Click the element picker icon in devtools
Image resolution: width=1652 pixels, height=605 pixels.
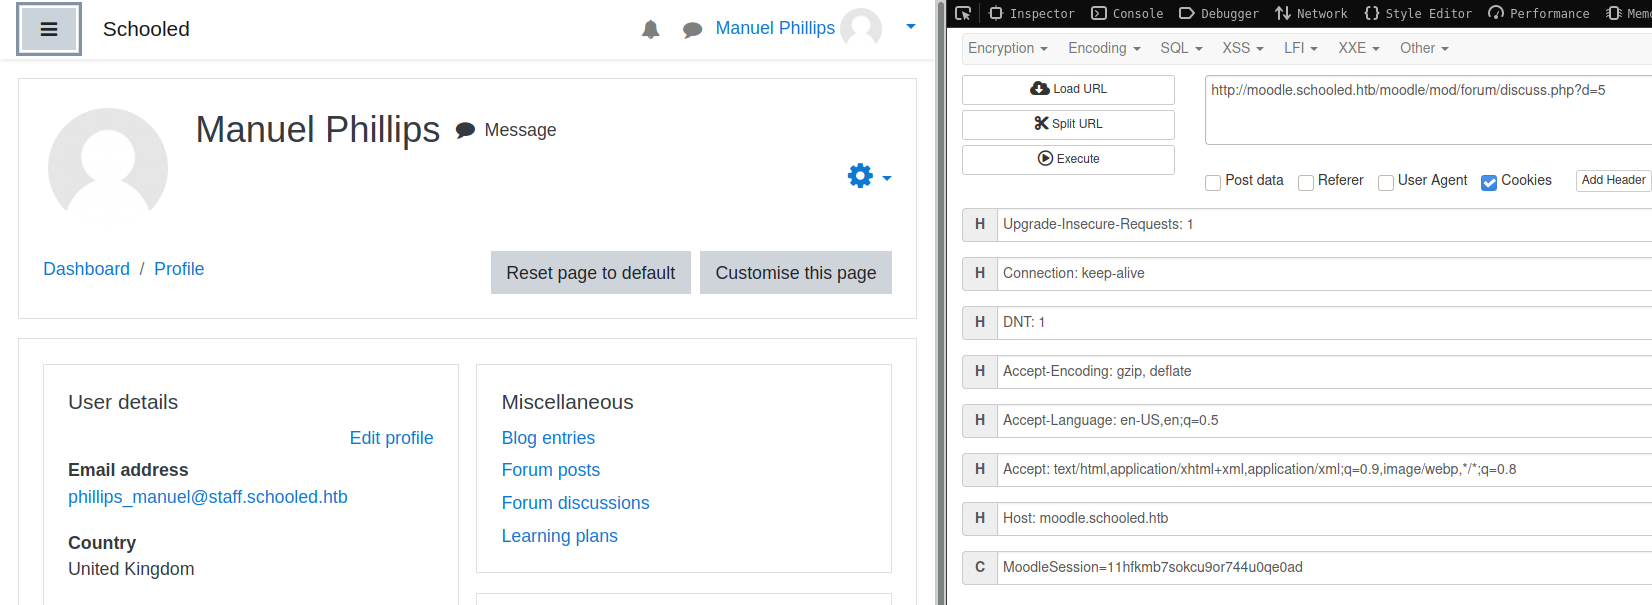point(963,13)
